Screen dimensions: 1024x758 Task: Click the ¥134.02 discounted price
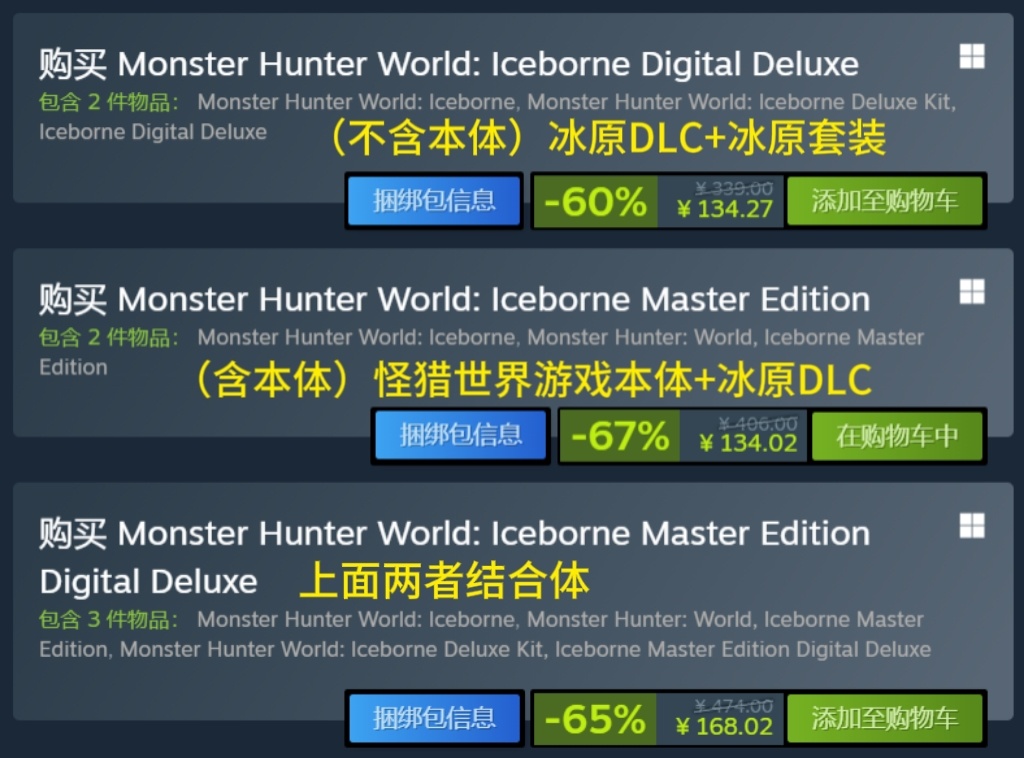point(748,443)
